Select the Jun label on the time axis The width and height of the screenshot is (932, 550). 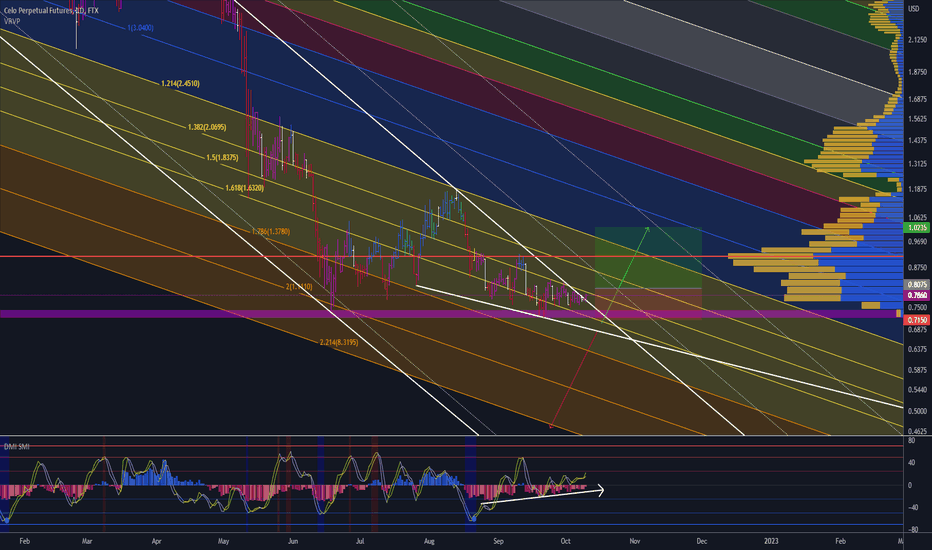point(292,541)
